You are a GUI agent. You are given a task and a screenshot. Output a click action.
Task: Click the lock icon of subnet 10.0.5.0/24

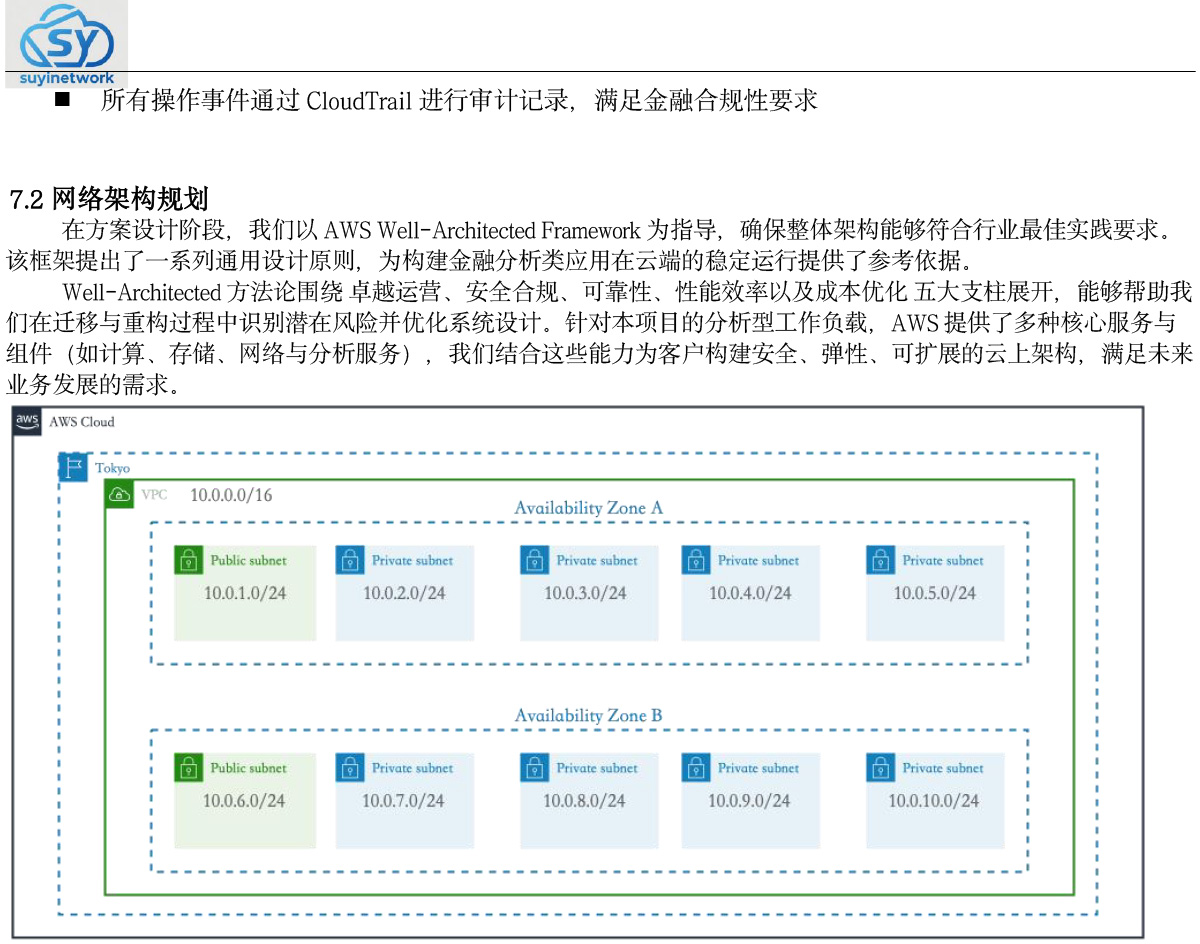(881, 560)
